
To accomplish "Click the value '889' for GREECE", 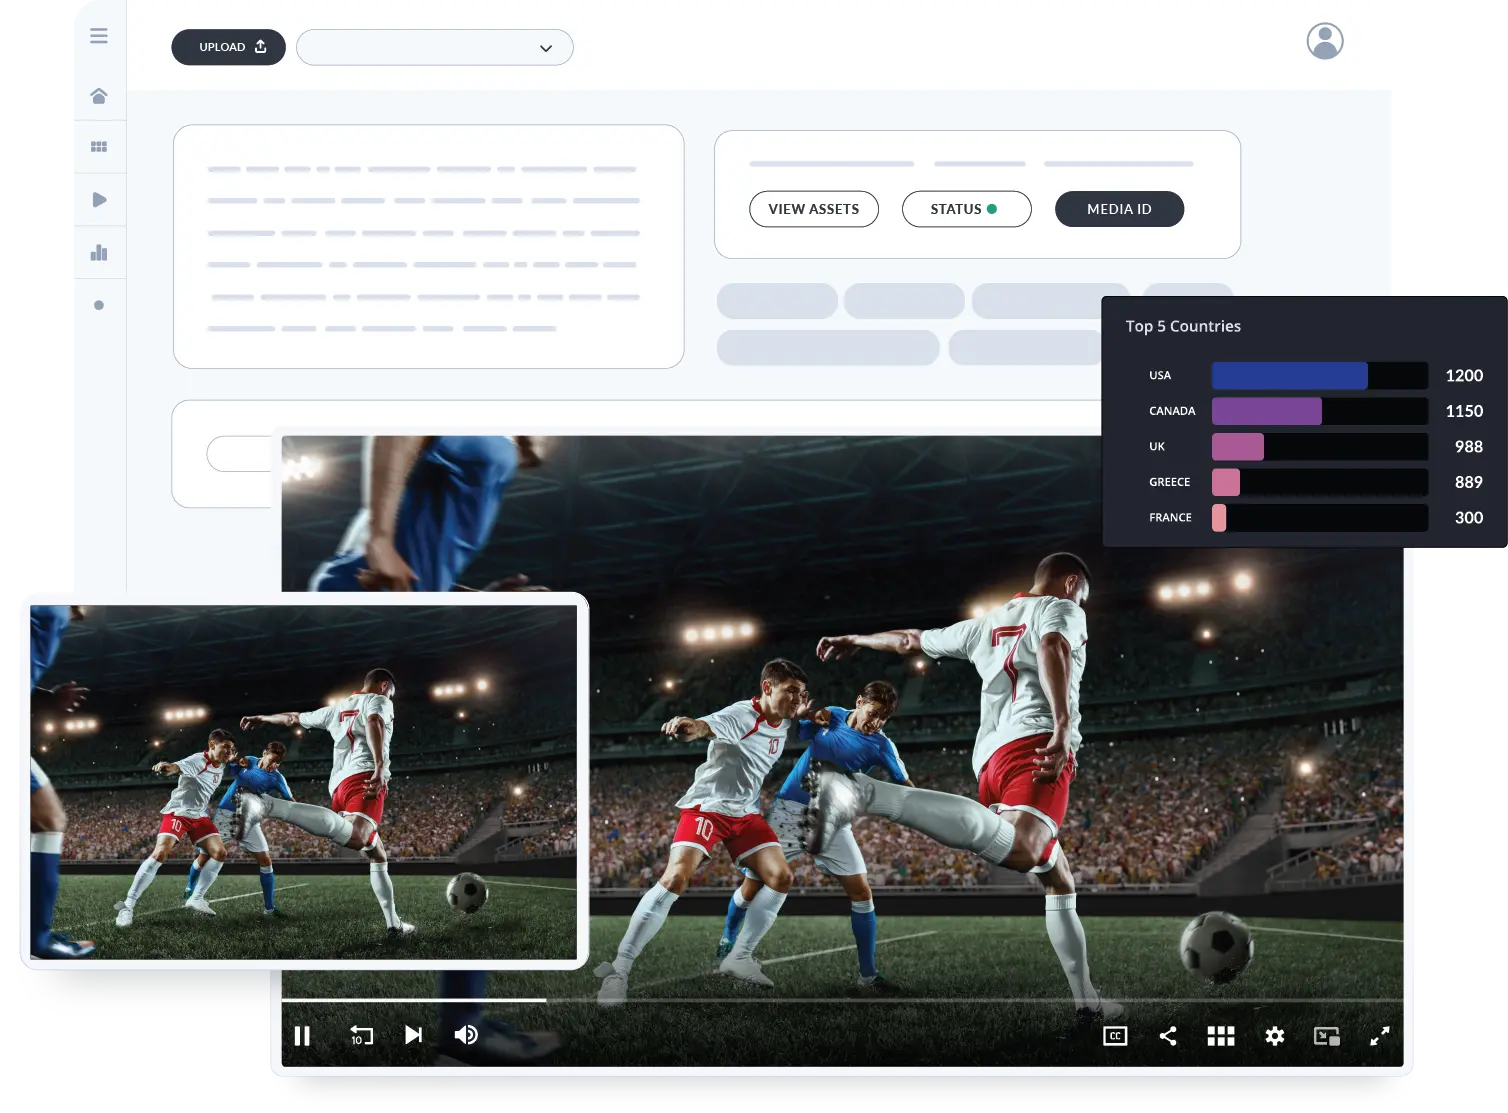I will tap(1468, 482).
